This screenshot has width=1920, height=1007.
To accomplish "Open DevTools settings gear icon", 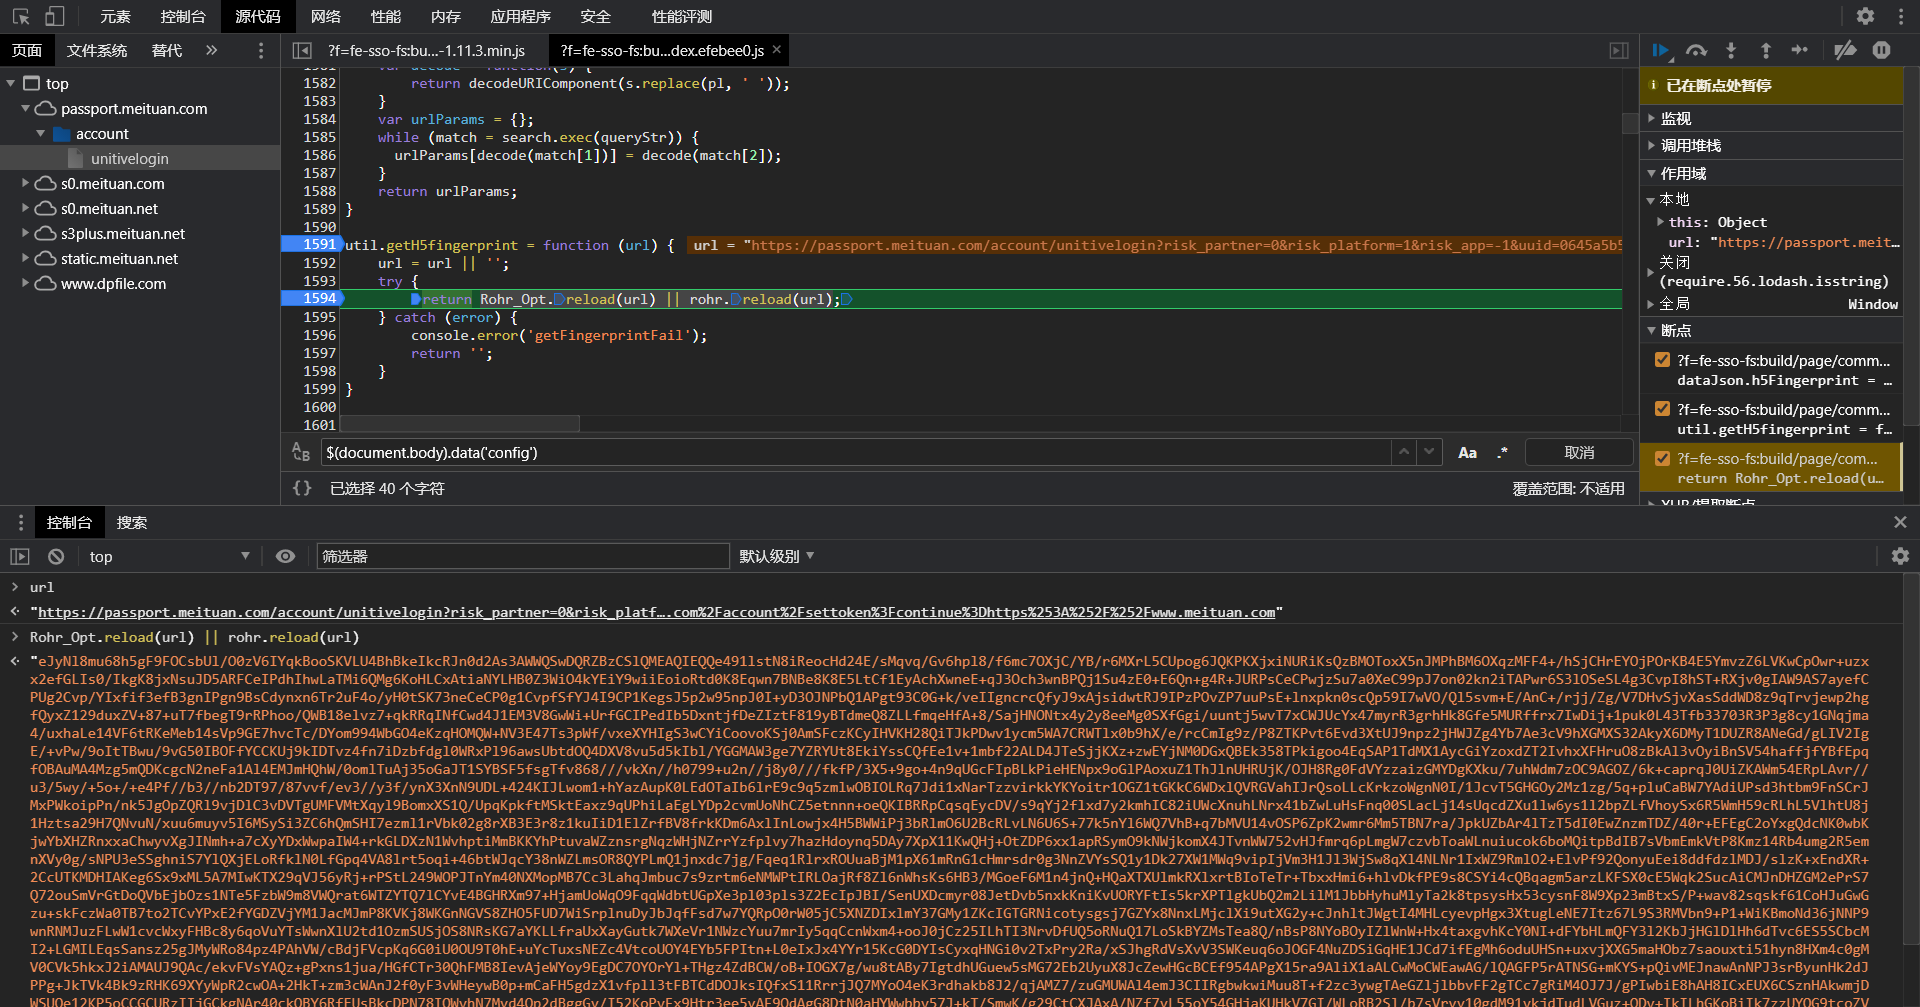I will [1865, 16].
